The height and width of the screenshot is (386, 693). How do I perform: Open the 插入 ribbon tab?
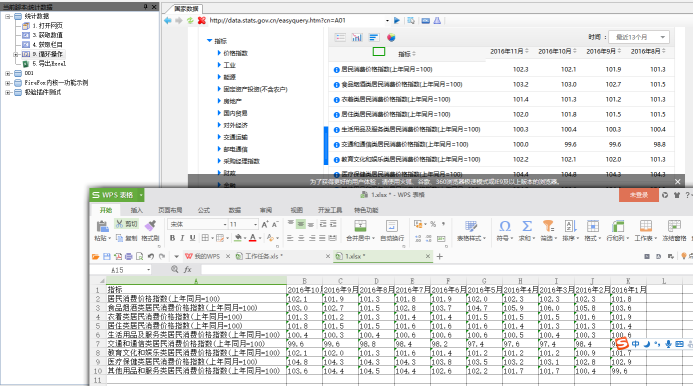click(x=137, y=210)
